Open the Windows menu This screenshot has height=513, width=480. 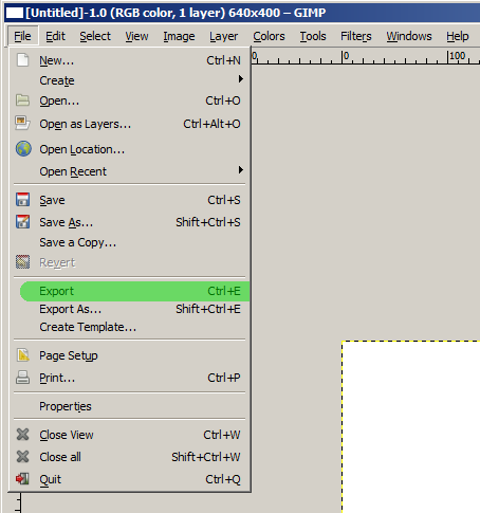pyautogui.click(x=409, y=36)
